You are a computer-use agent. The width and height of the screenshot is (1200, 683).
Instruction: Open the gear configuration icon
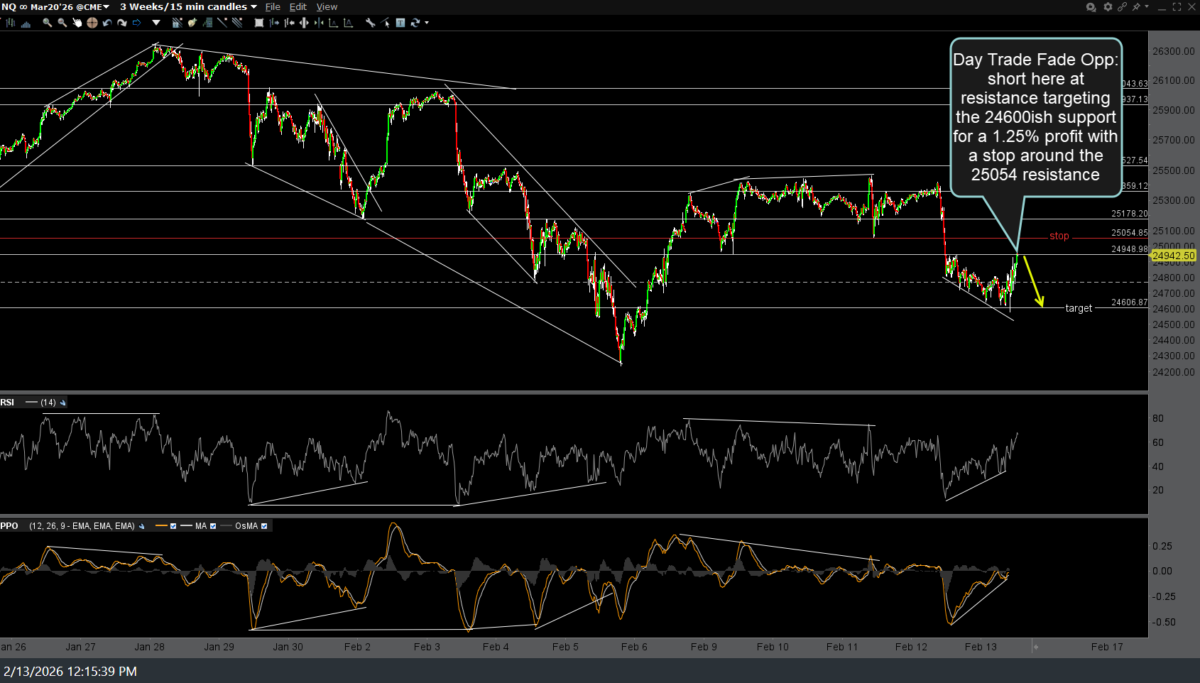[x=1108, y=7]
